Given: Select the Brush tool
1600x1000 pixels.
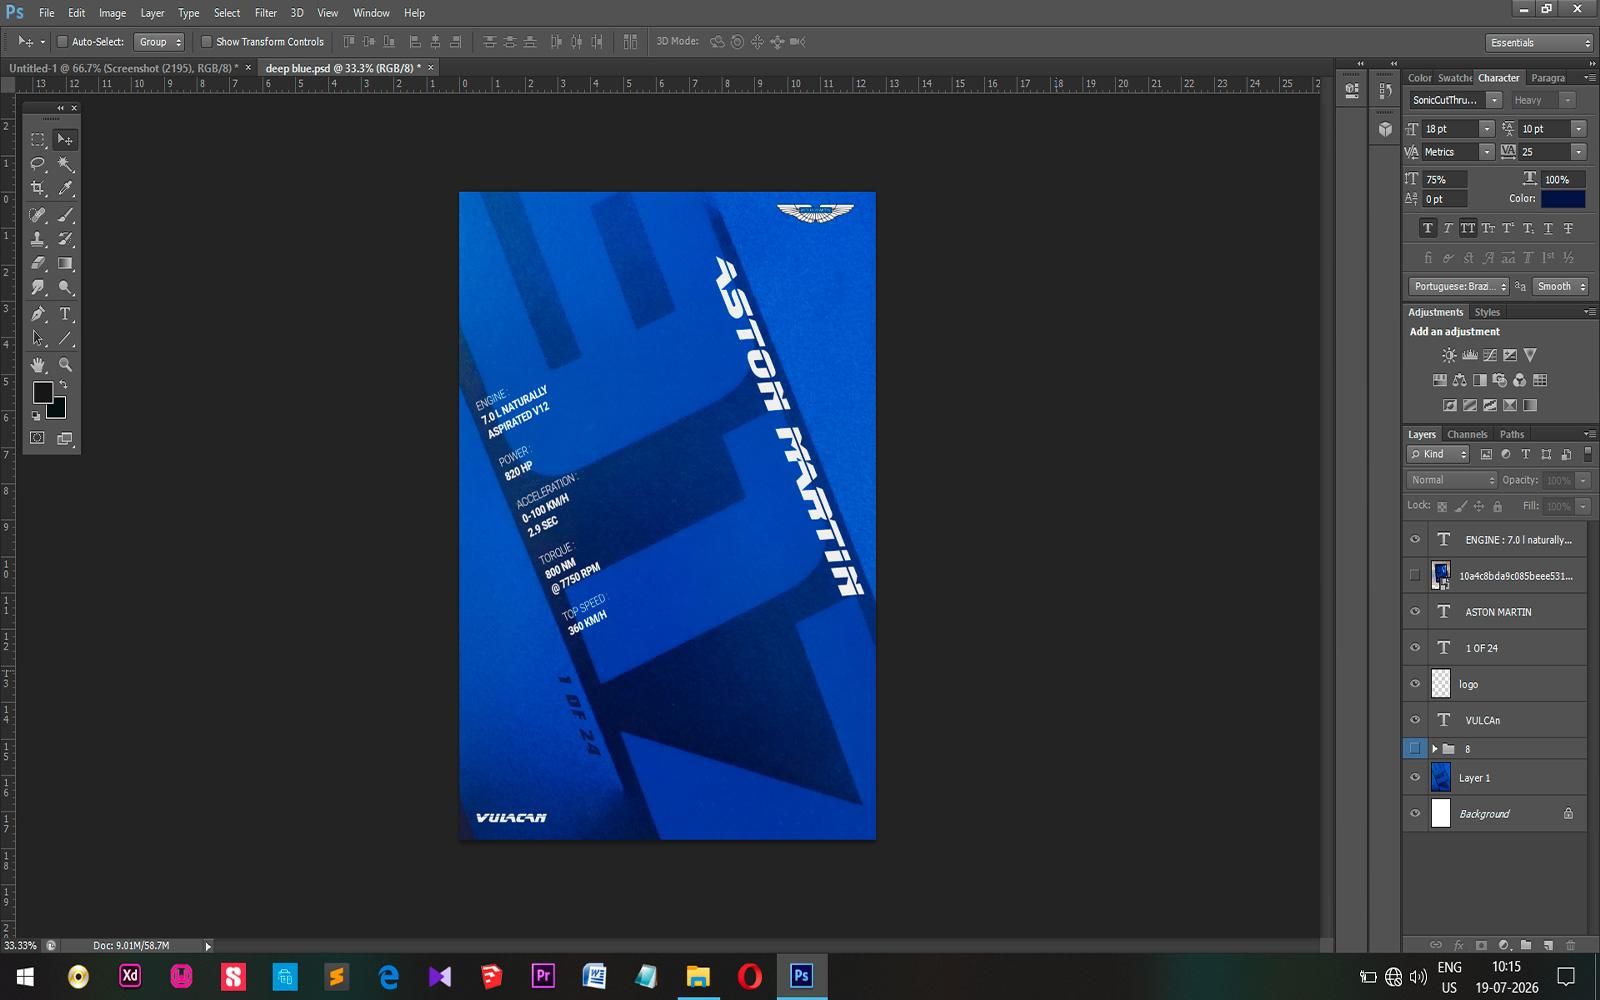Looking at the screenshot, I should (65, 215).
